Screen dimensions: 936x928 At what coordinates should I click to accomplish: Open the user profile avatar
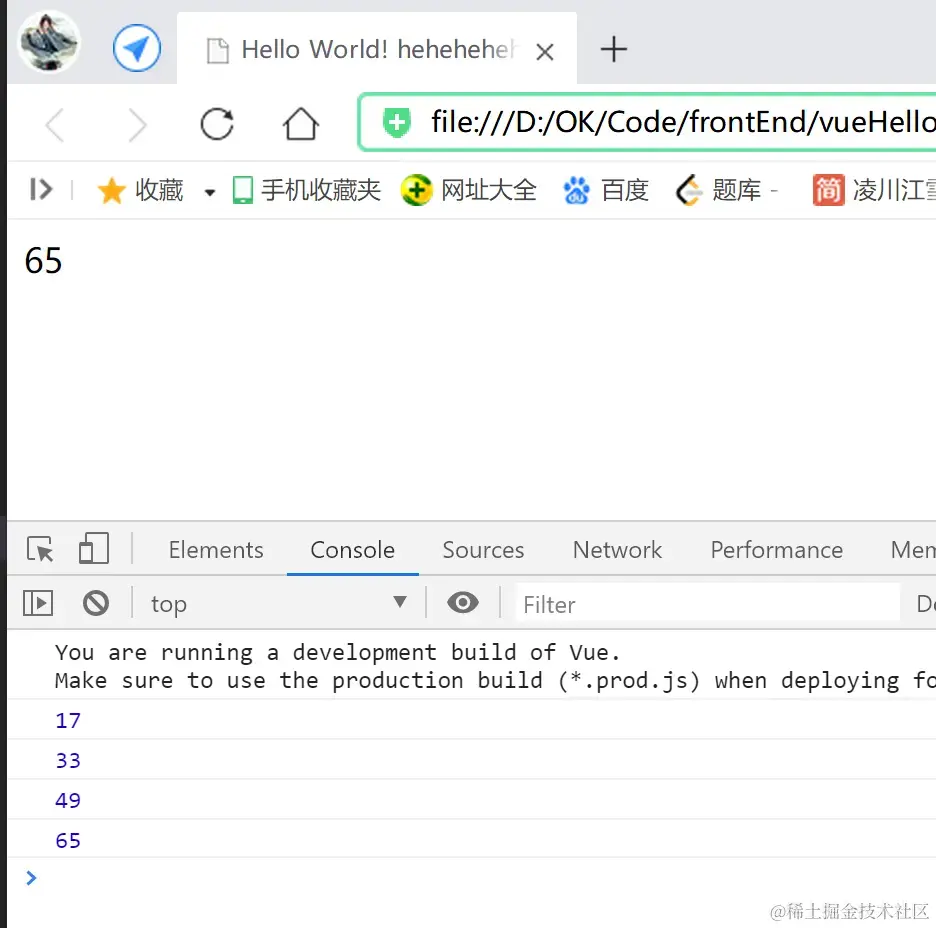49,42
